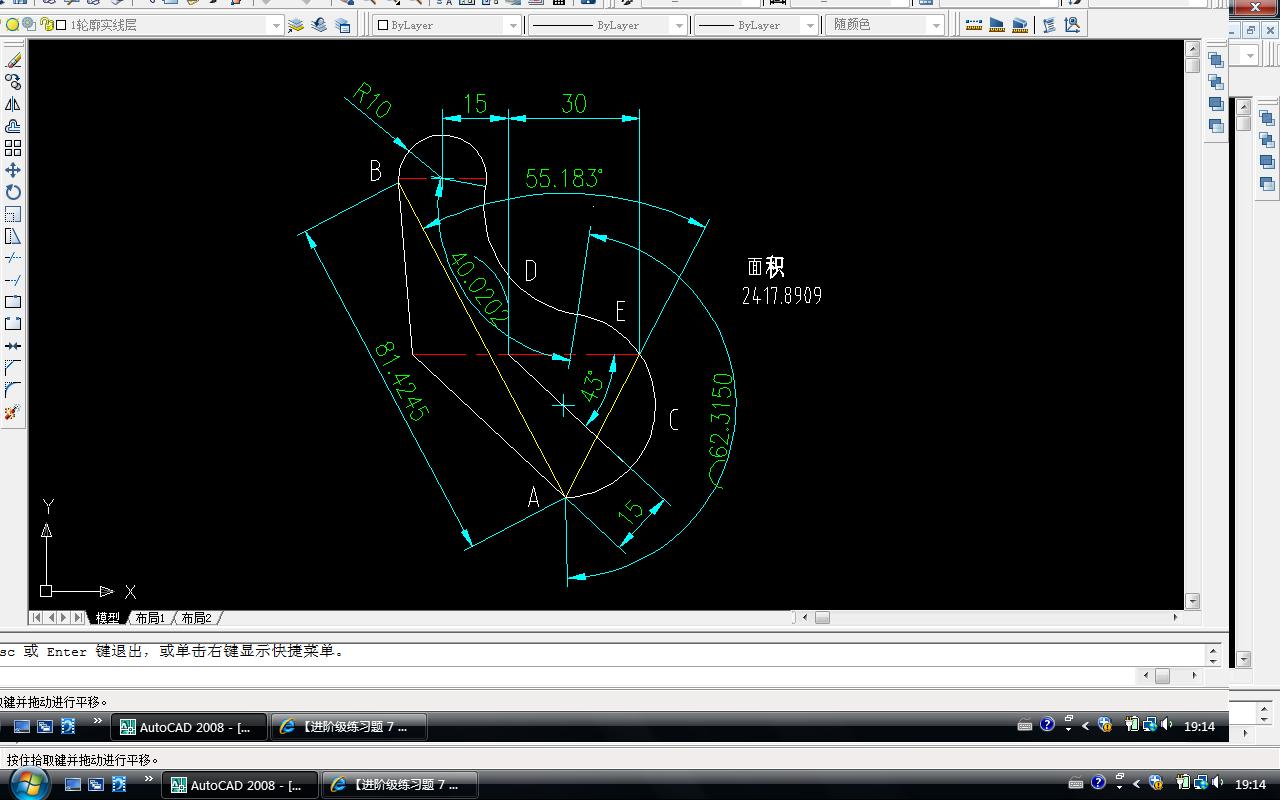
Task: Click the drawing's horizontal scrollbar thumb
Action: click(822, 618)
